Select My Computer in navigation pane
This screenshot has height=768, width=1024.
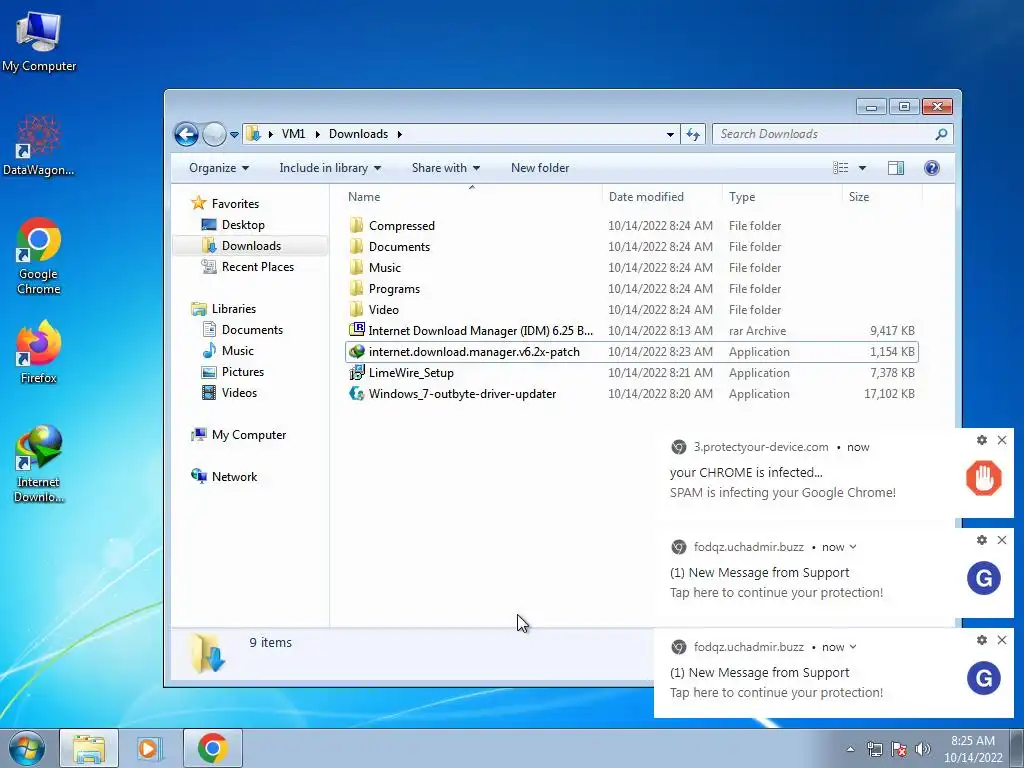point(248,435)
